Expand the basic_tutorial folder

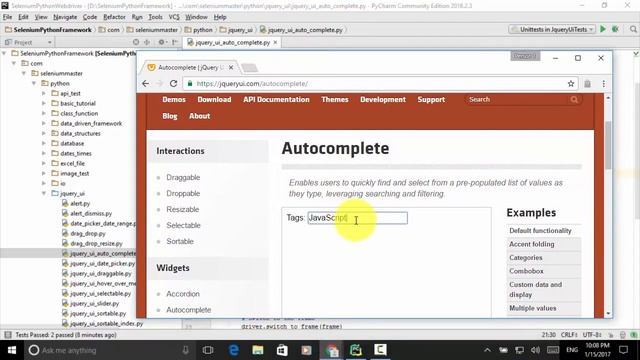[x=44, y=104]
